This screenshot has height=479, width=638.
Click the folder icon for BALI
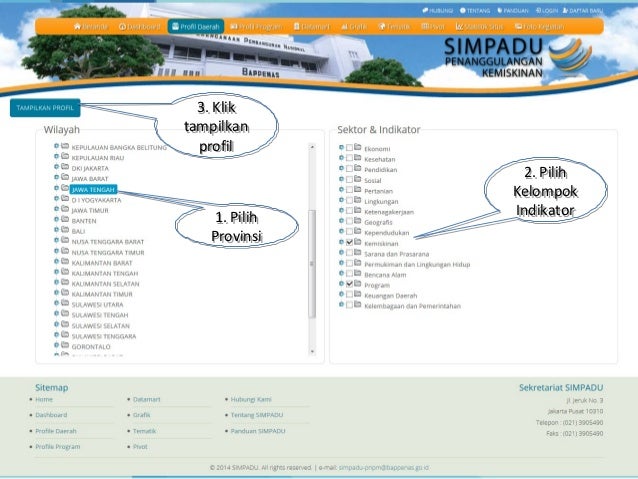(65, 230)
